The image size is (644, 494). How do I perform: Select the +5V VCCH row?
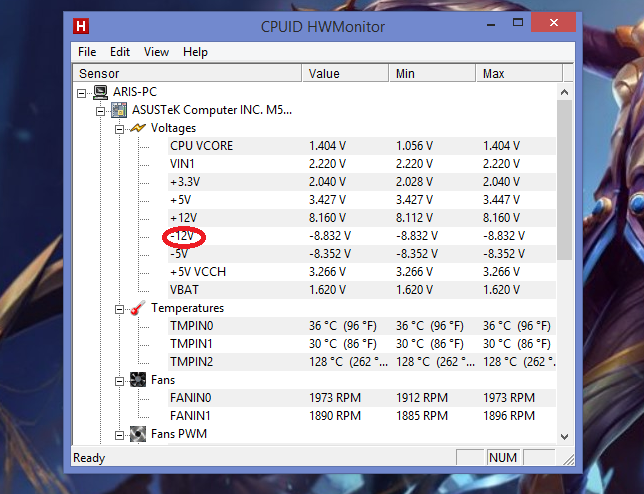tap(361, 272)
